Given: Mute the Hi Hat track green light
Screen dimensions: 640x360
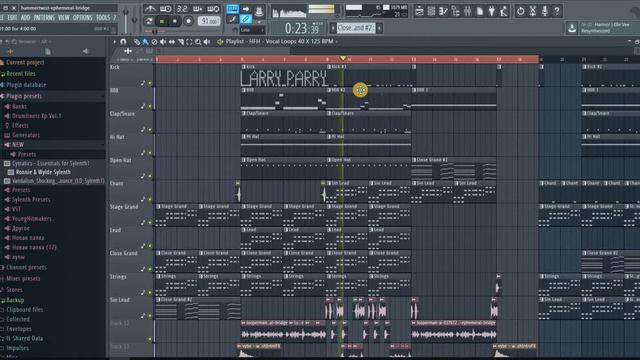Looking at the screenshot, I should 150,153.
